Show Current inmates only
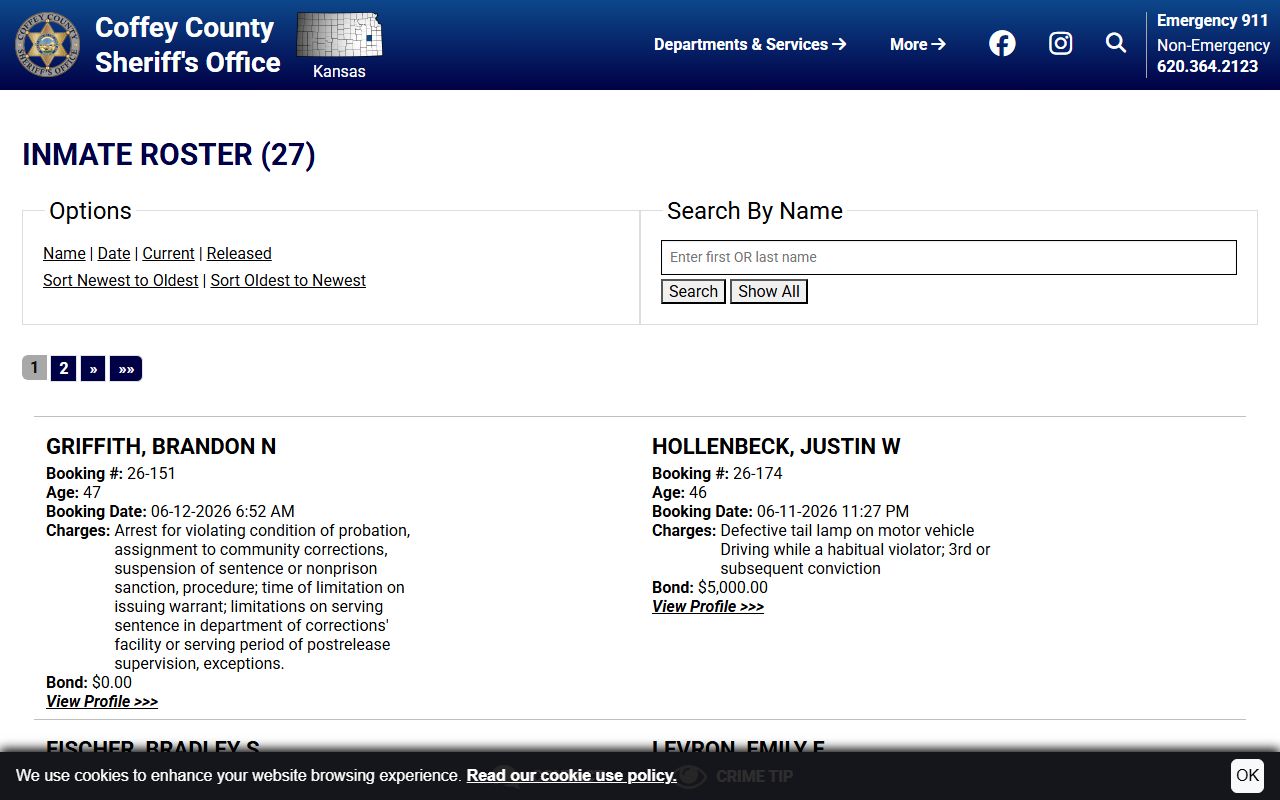Viewport: 1280px width, 800px height. coord(168,254)
